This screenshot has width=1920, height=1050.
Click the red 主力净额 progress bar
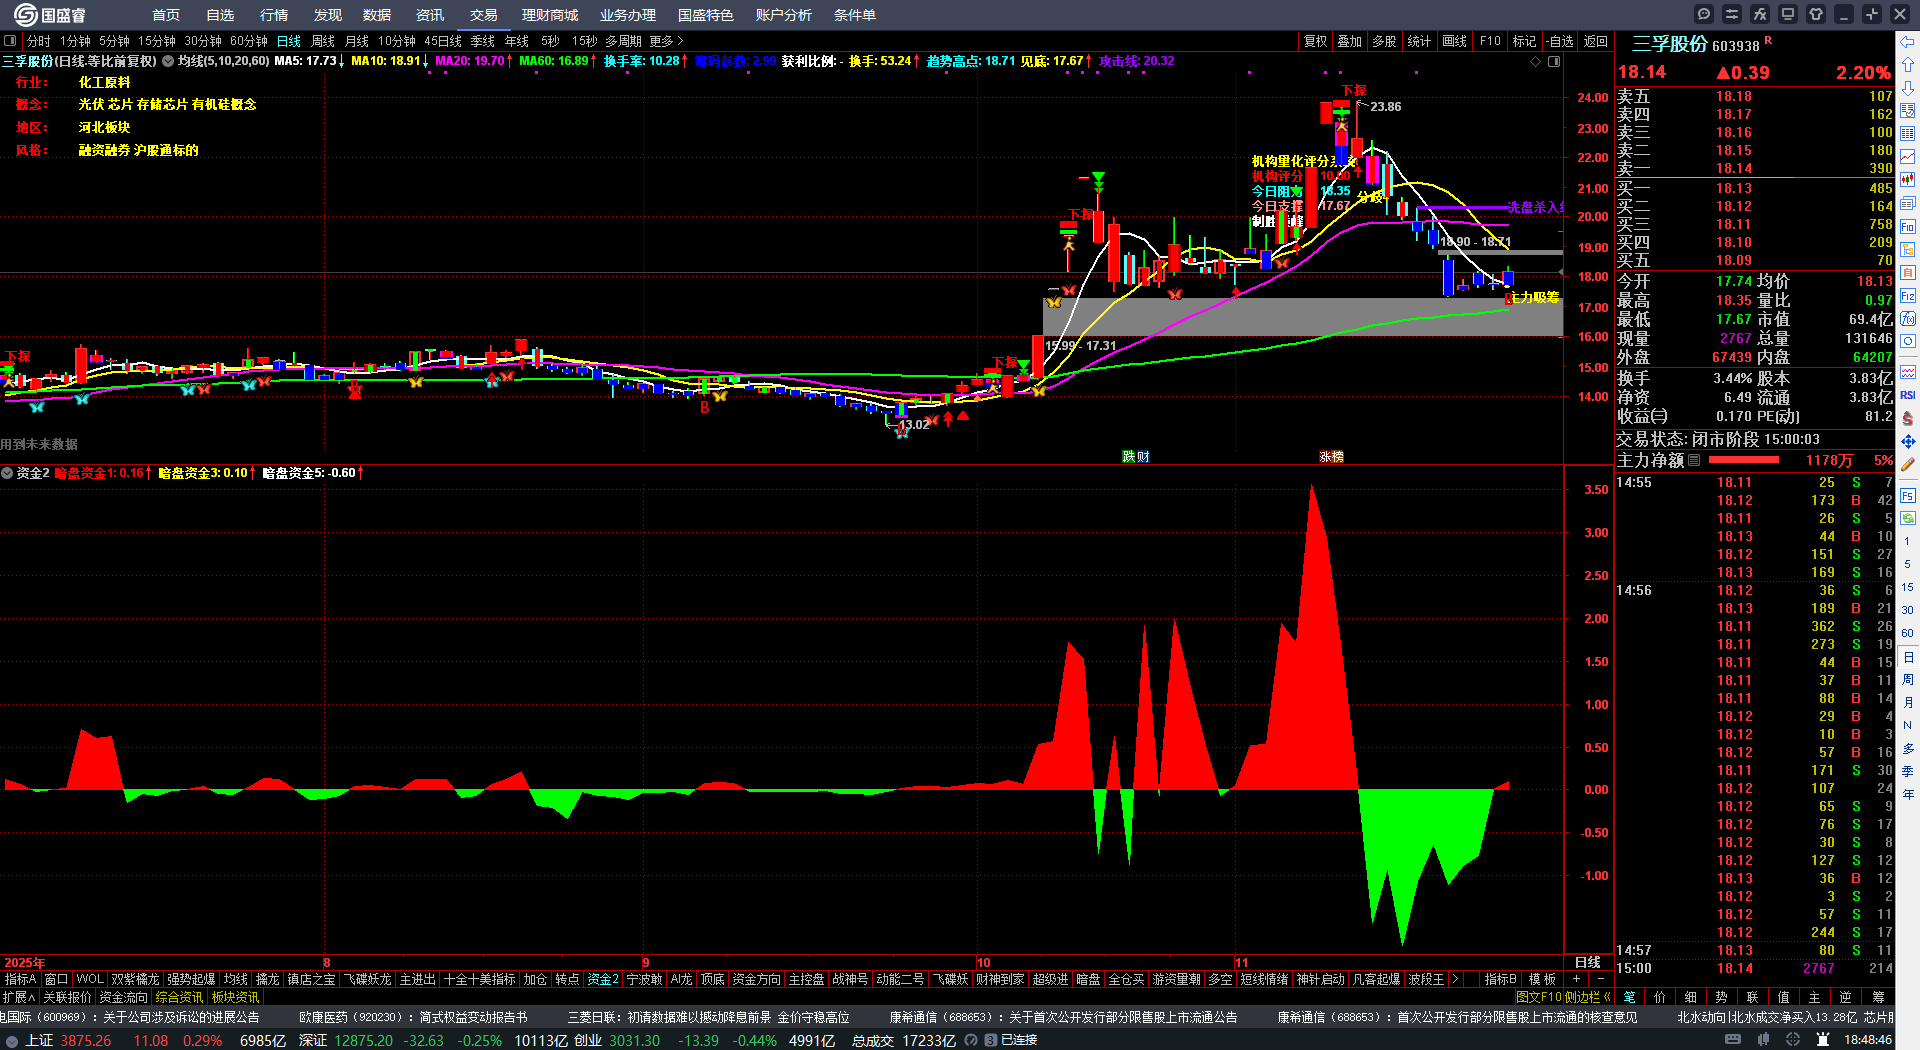click(x=1744, y=460)
